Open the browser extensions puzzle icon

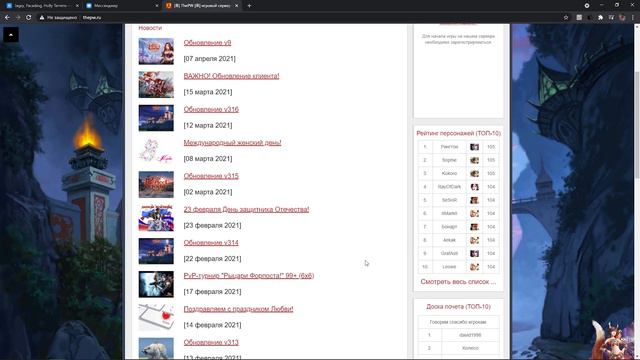pos(600,18)
